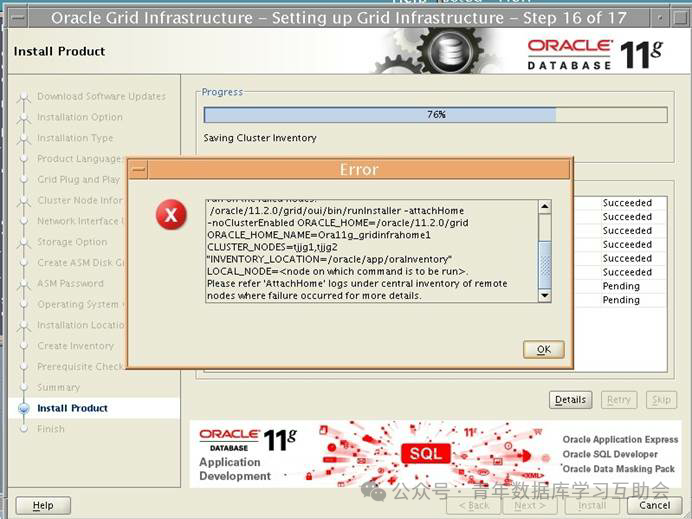Open the installer window menu button
692x519 pixels.
coord(19,18)
